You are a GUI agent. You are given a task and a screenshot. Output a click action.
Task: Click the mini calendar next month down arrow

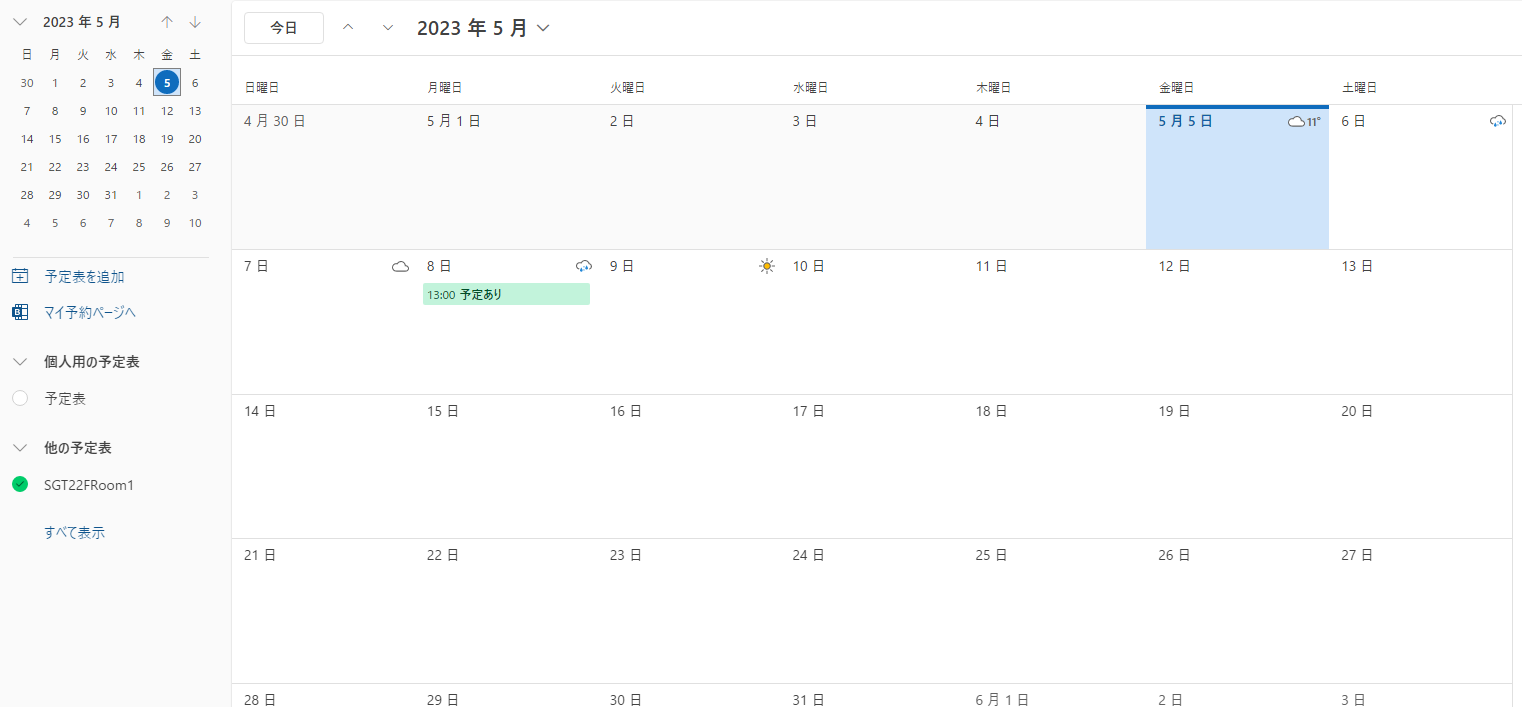pos(195,22)
